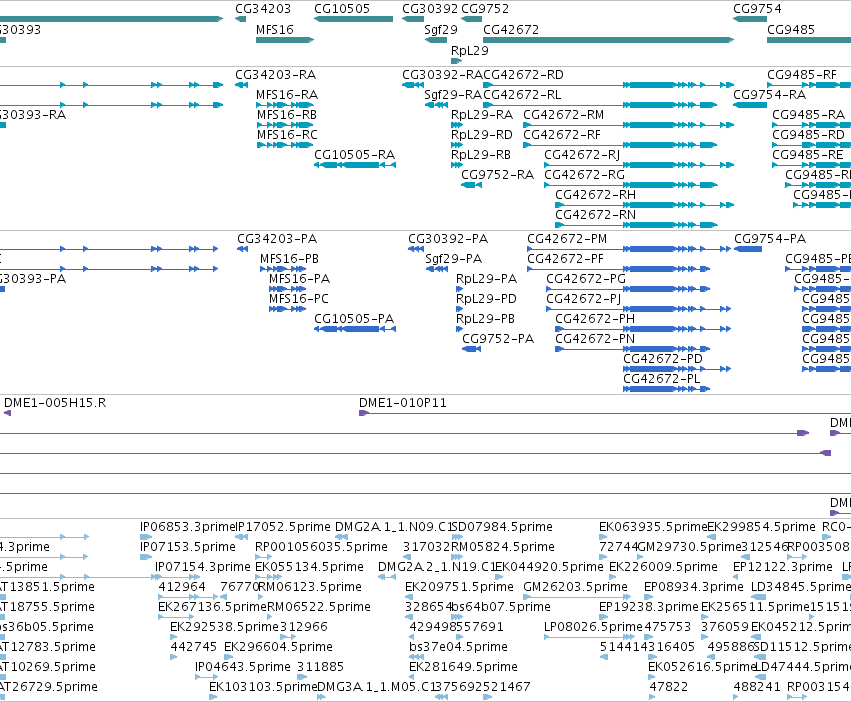Open the CG30392 gene label
This screenshot has height=702, width=851.
click(x=430, y=9)
